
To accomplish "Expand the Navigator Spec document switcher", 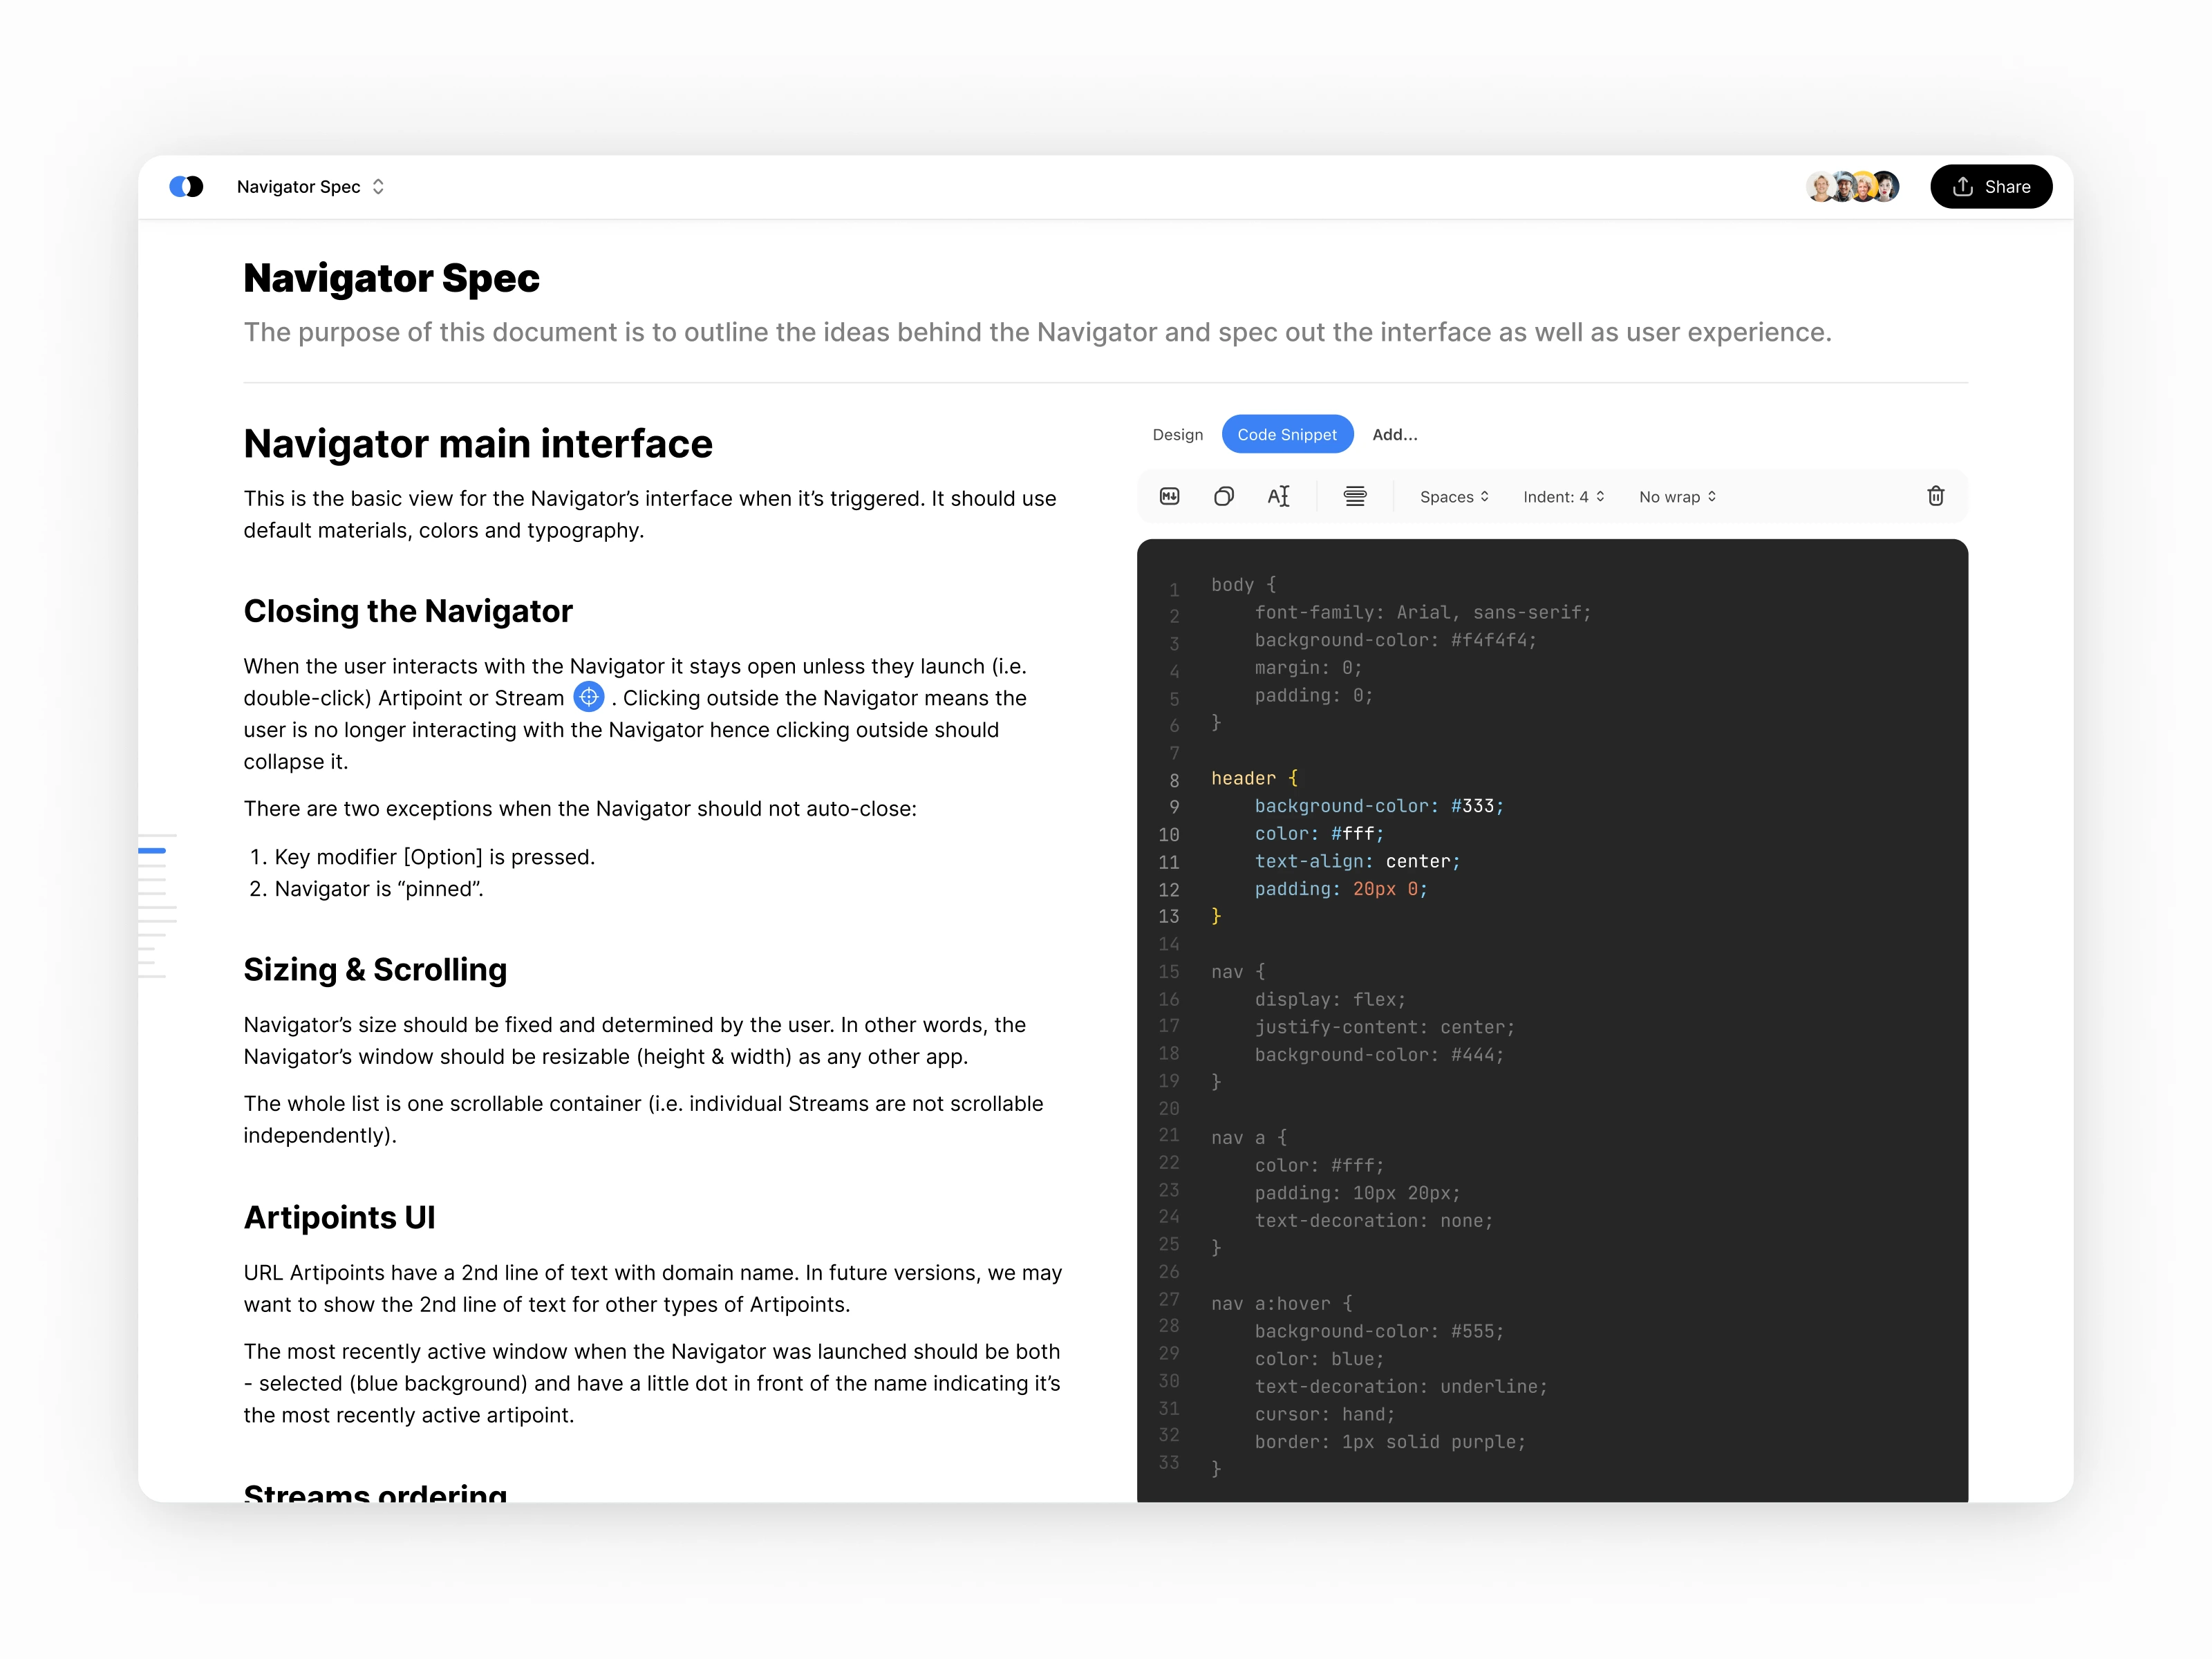I will pyautogui.click(x=310, y=187).
